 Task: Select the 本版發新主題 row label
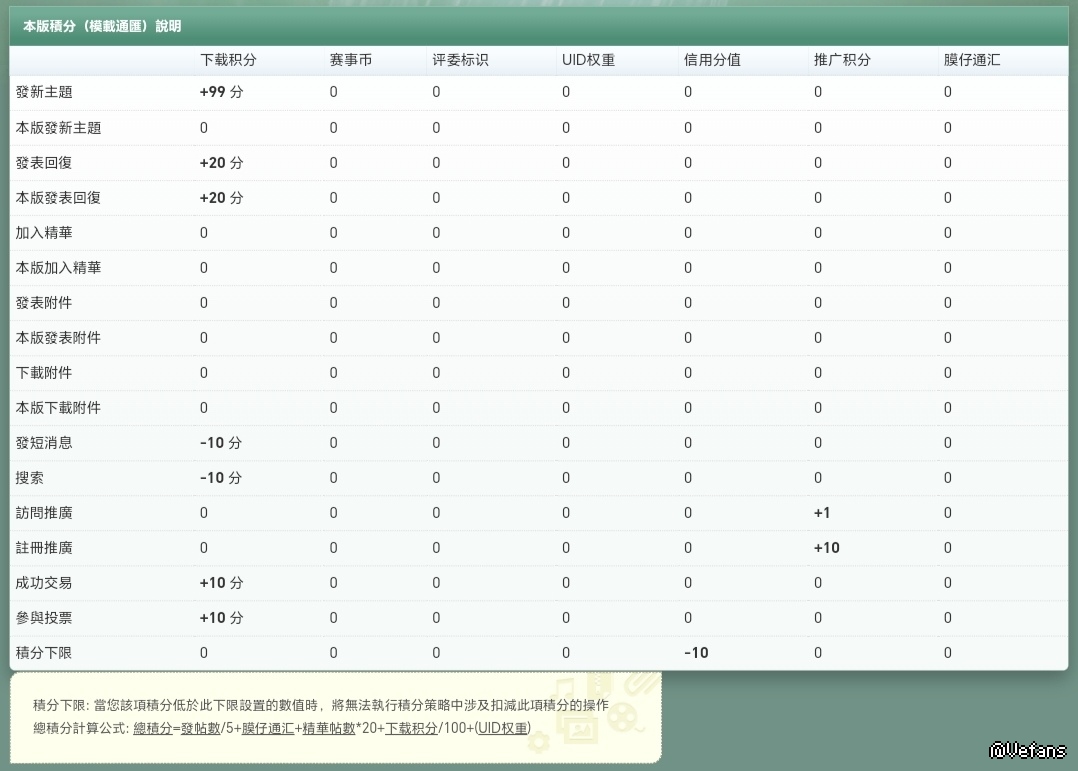[x=58, y=128]
